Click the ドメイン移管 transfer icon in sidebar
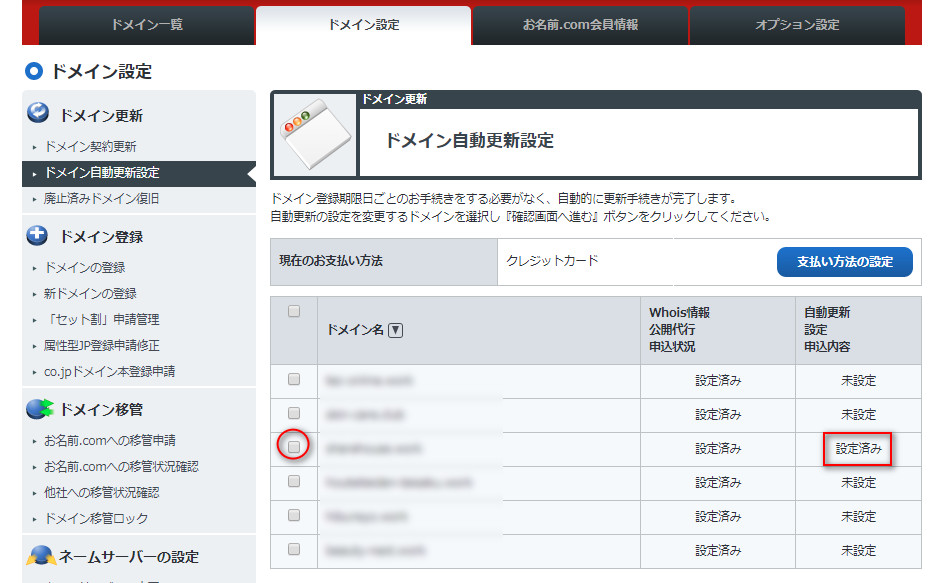The image size is (943, 583). (x=40, y=408)
